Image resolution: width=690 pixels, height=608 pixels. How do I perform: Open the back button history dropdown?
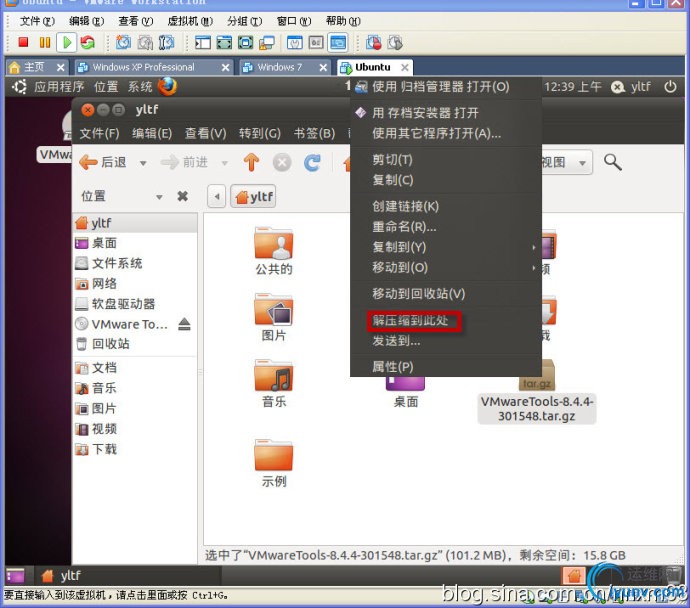tap(143, 163)
